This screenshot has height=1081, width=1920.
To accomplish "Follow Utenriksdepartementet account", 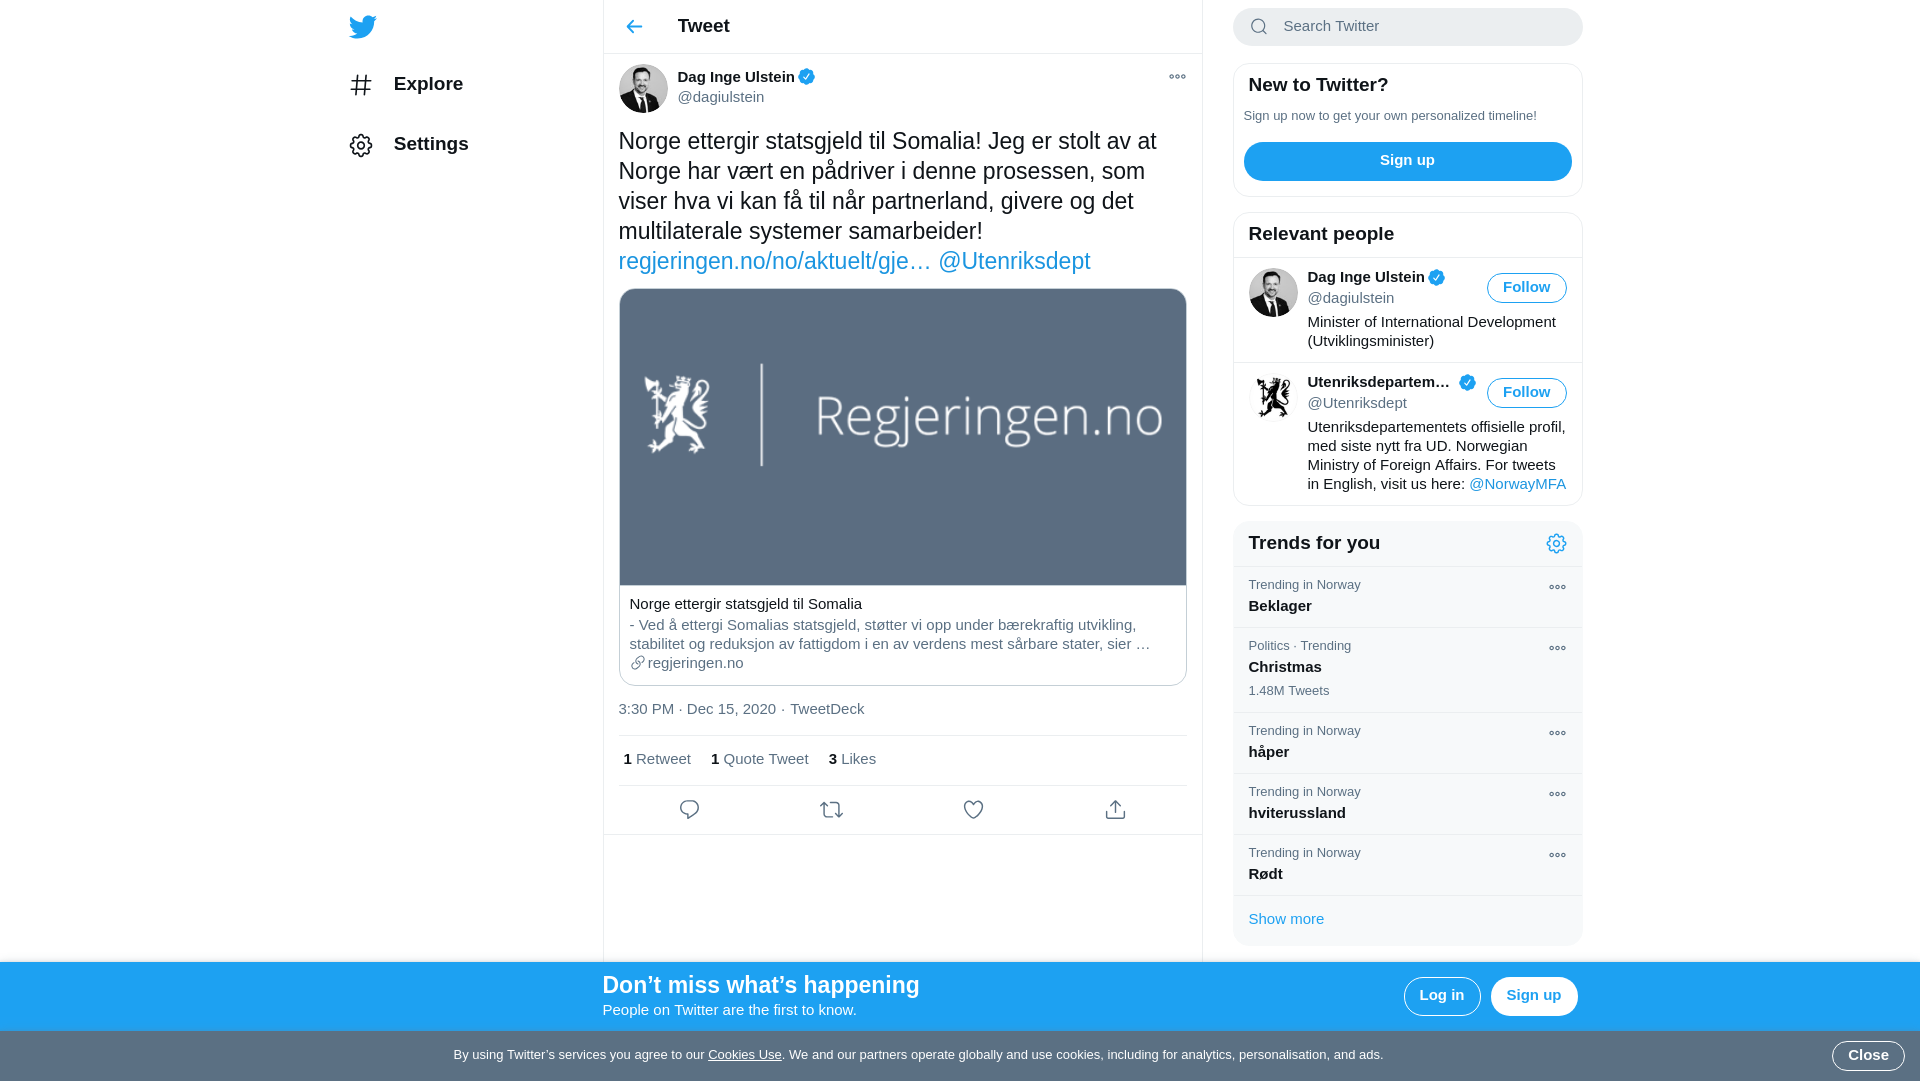I will click(x=1526, y=393).
